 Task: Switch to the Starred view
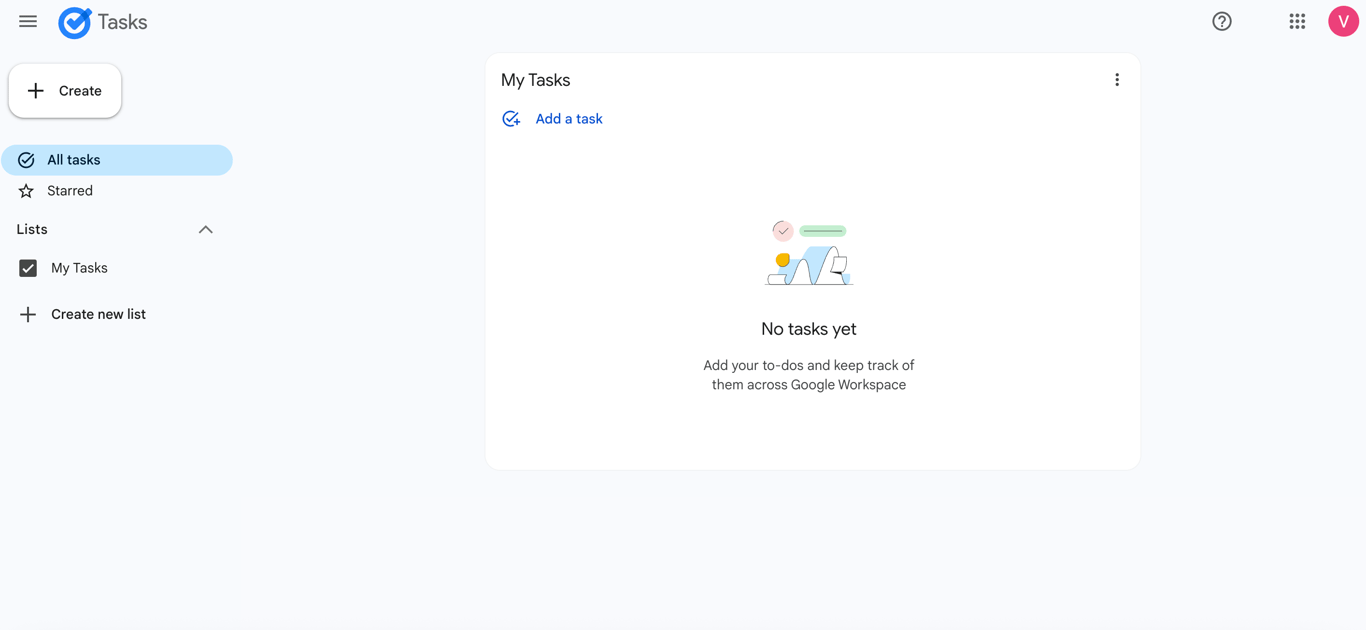pyautogui.click(x=70, y=190)
